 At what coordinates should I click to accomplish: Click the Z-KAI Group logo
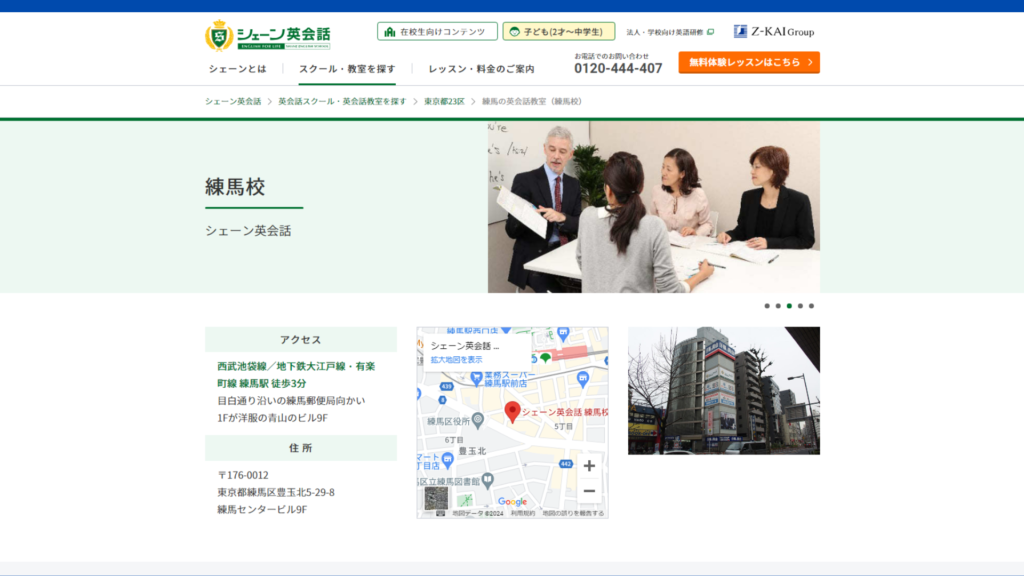point(774,31)
